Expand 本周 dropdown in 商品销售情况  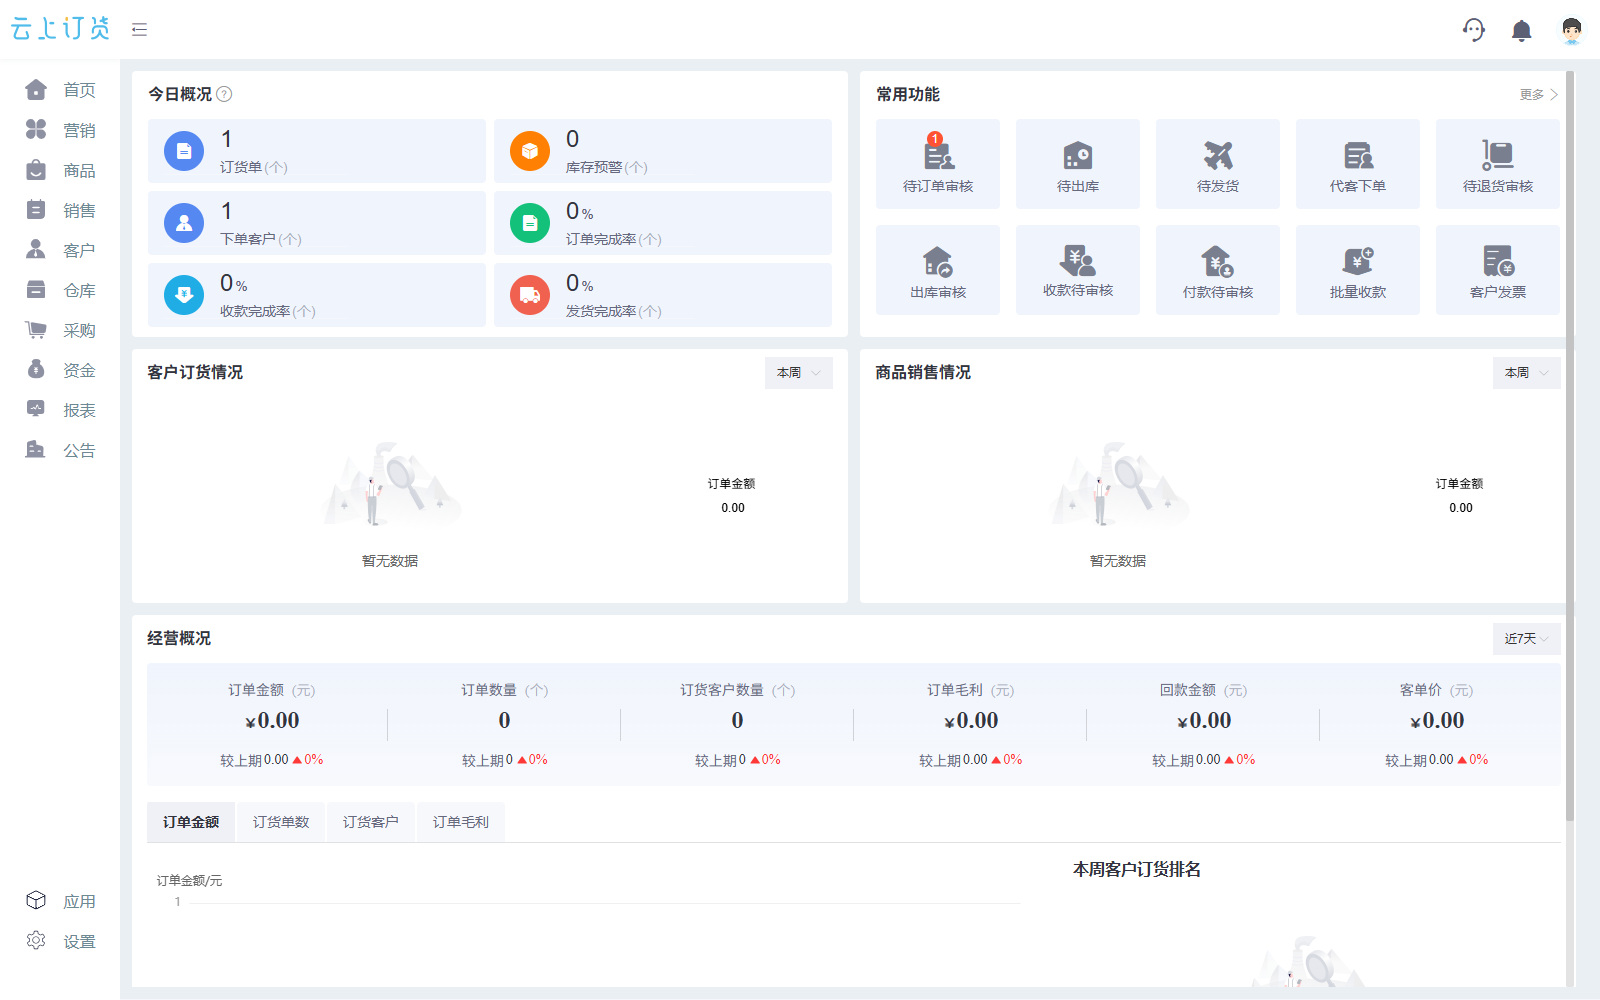(x=1527, y=373)
